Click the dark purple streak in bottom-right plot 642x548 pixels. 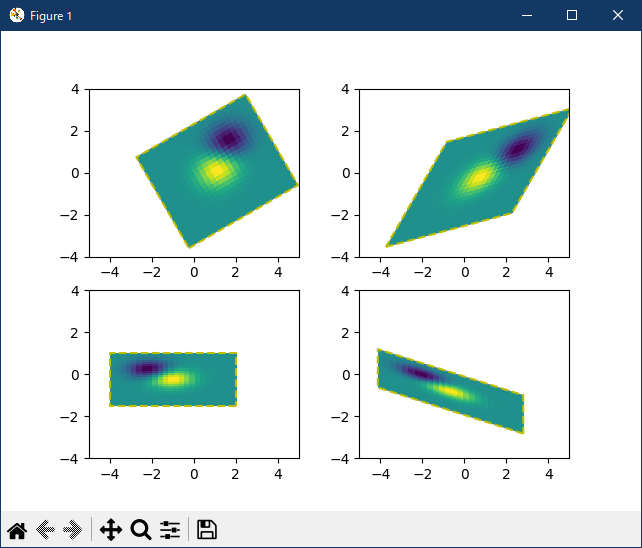(420, 373)
